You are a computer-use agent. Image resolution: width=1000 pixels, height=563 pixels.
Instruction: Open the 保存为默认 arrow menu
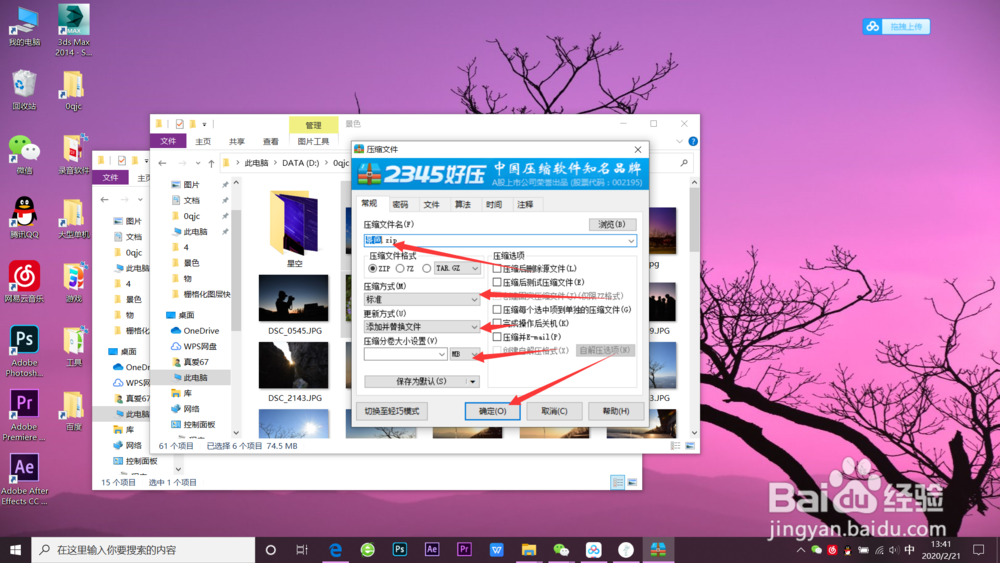point(473,381)
